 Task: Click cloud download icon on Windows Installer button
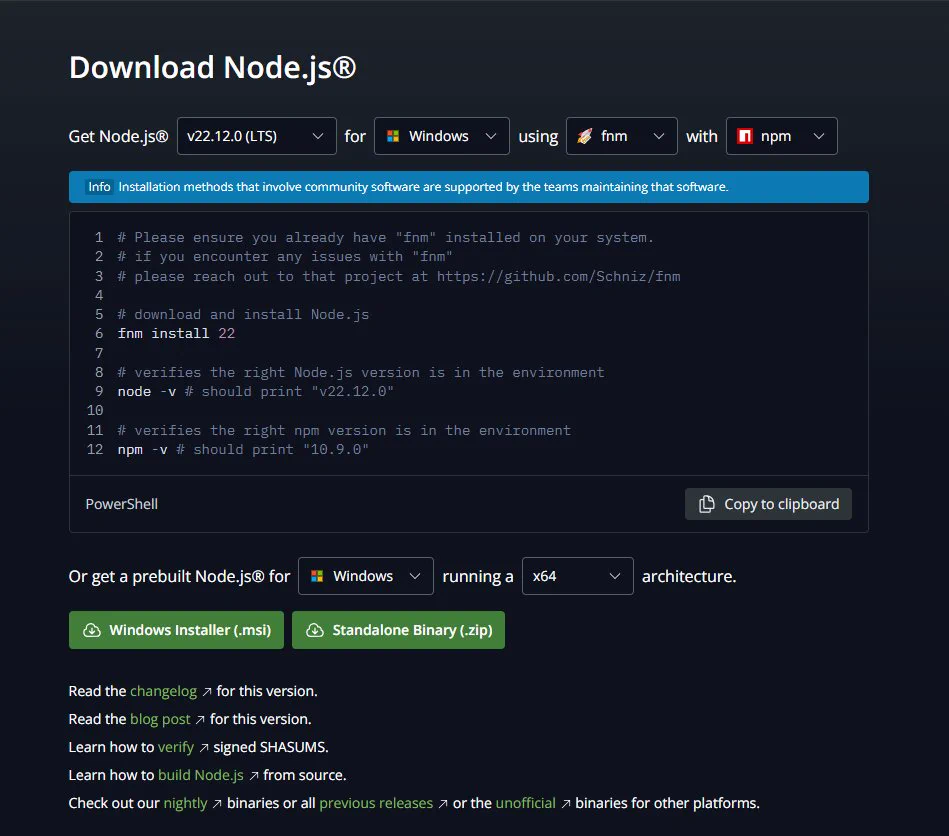[x=91, y=630]
